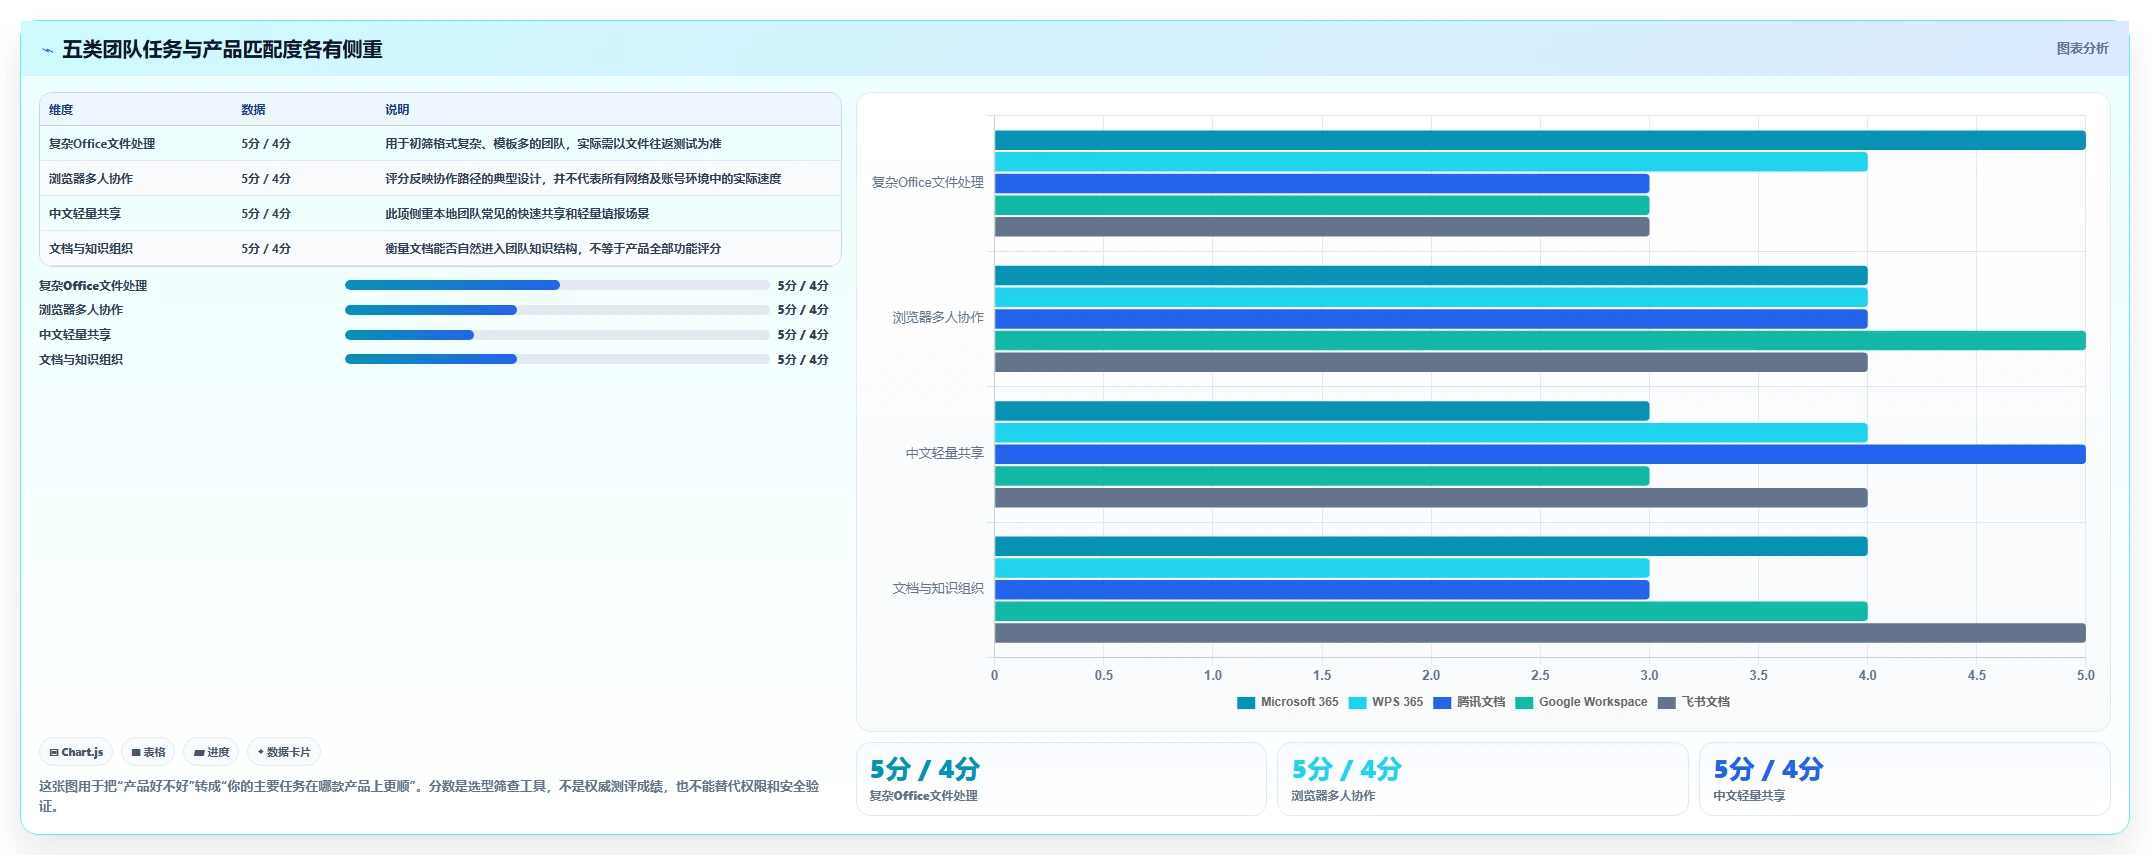Image resolution: width=2150 pixels, height=855 pixels.
Task: Click description starting 衡量文档能否
Action: (553, 249)
